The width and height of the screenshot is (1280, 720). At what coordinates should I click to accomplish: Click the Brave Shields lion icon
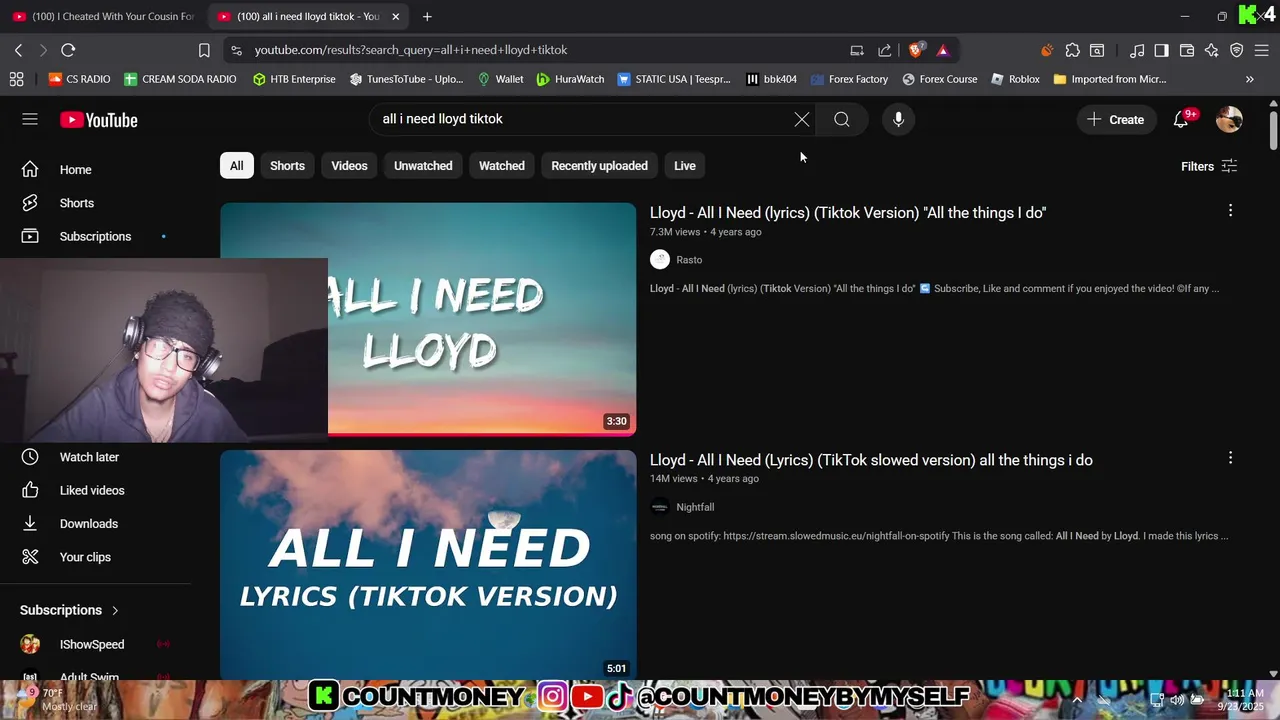(916, 50)
